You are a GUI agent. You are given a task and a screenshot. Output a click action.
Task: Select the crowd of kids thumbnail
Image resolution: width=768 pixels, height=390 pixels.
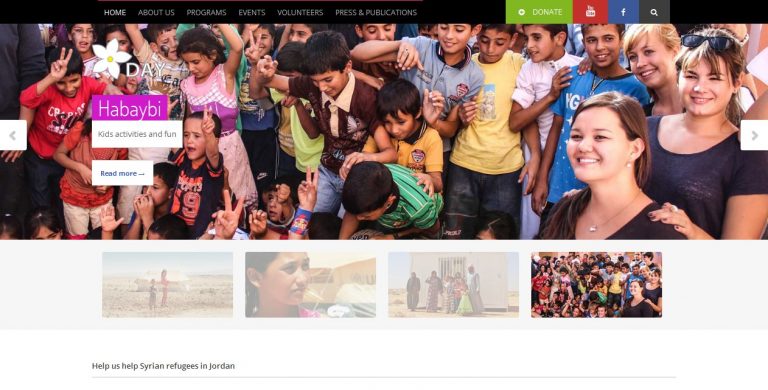coord(597,285)
